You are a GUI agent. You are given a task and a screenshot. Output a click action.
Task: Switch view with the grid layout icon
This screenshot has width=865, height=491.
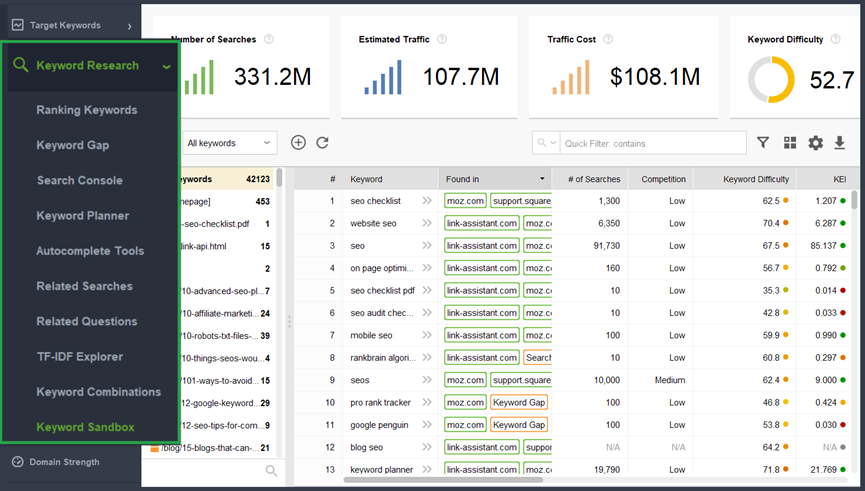tap(790, 143)
